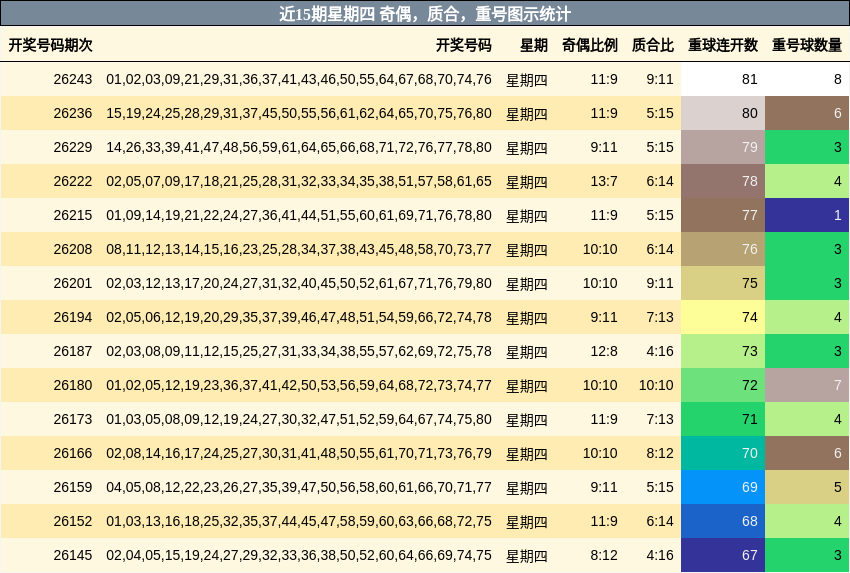The height and width of the screenshot is (573, 850).
Task: Select issue number 26180
Action: [x=73, y=385]
